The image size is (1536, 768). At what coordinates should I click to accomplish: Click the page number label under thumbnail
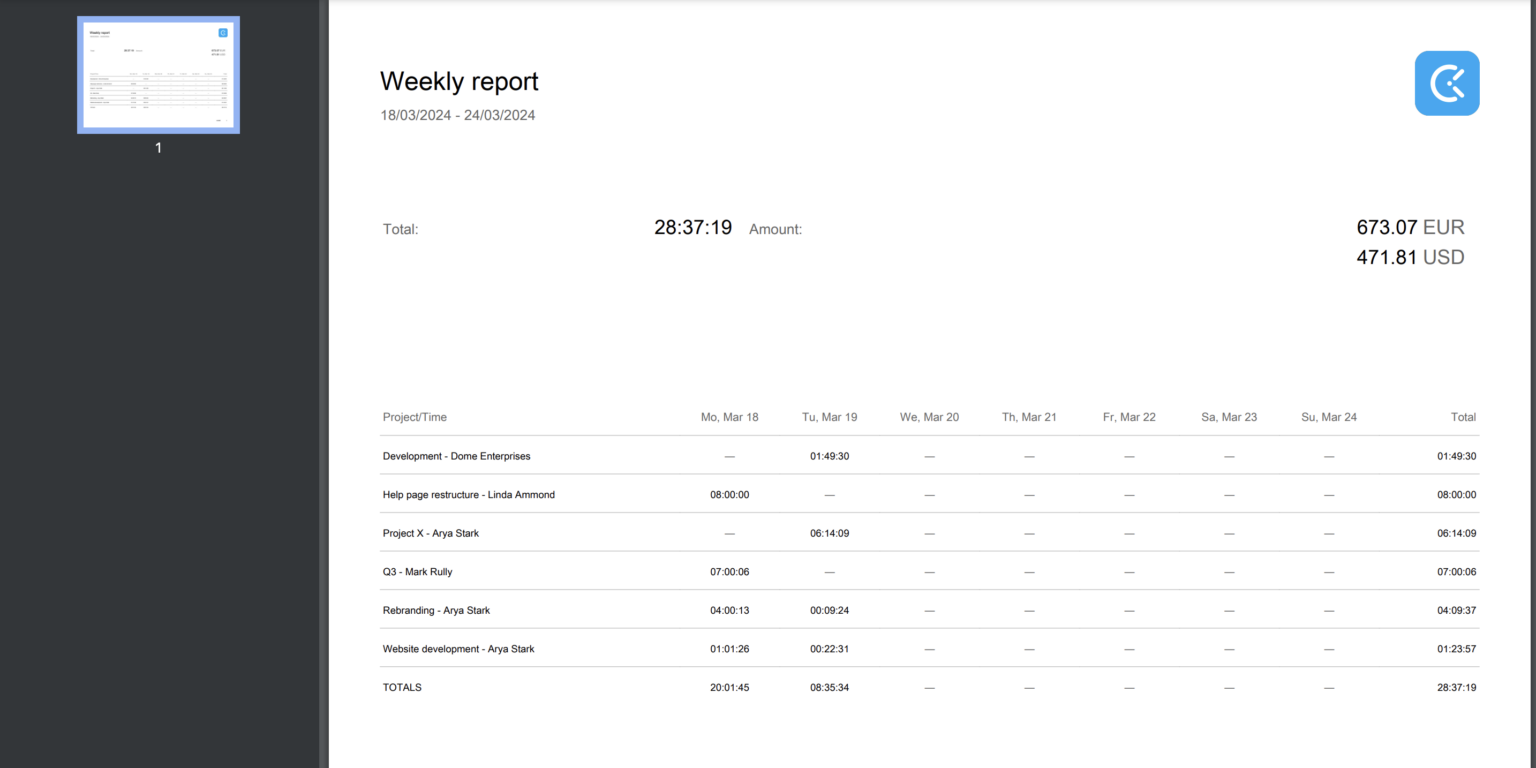[x=158, y=148]
